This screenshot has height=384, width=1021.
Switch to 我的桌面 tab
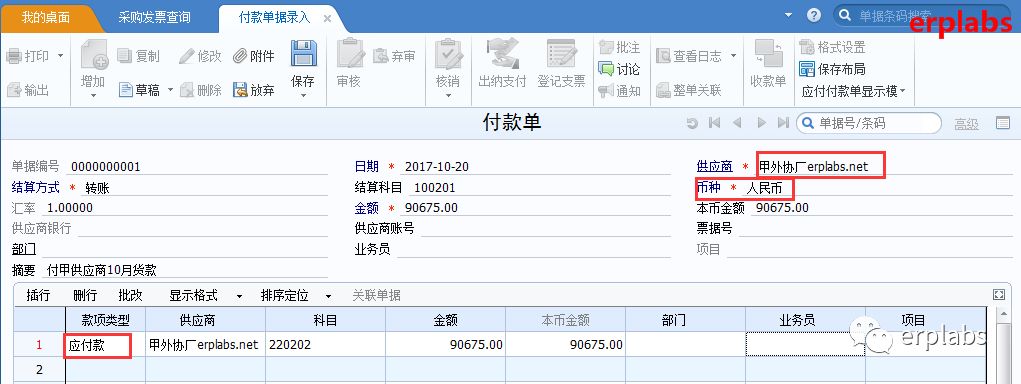click(x=46, y=18)
